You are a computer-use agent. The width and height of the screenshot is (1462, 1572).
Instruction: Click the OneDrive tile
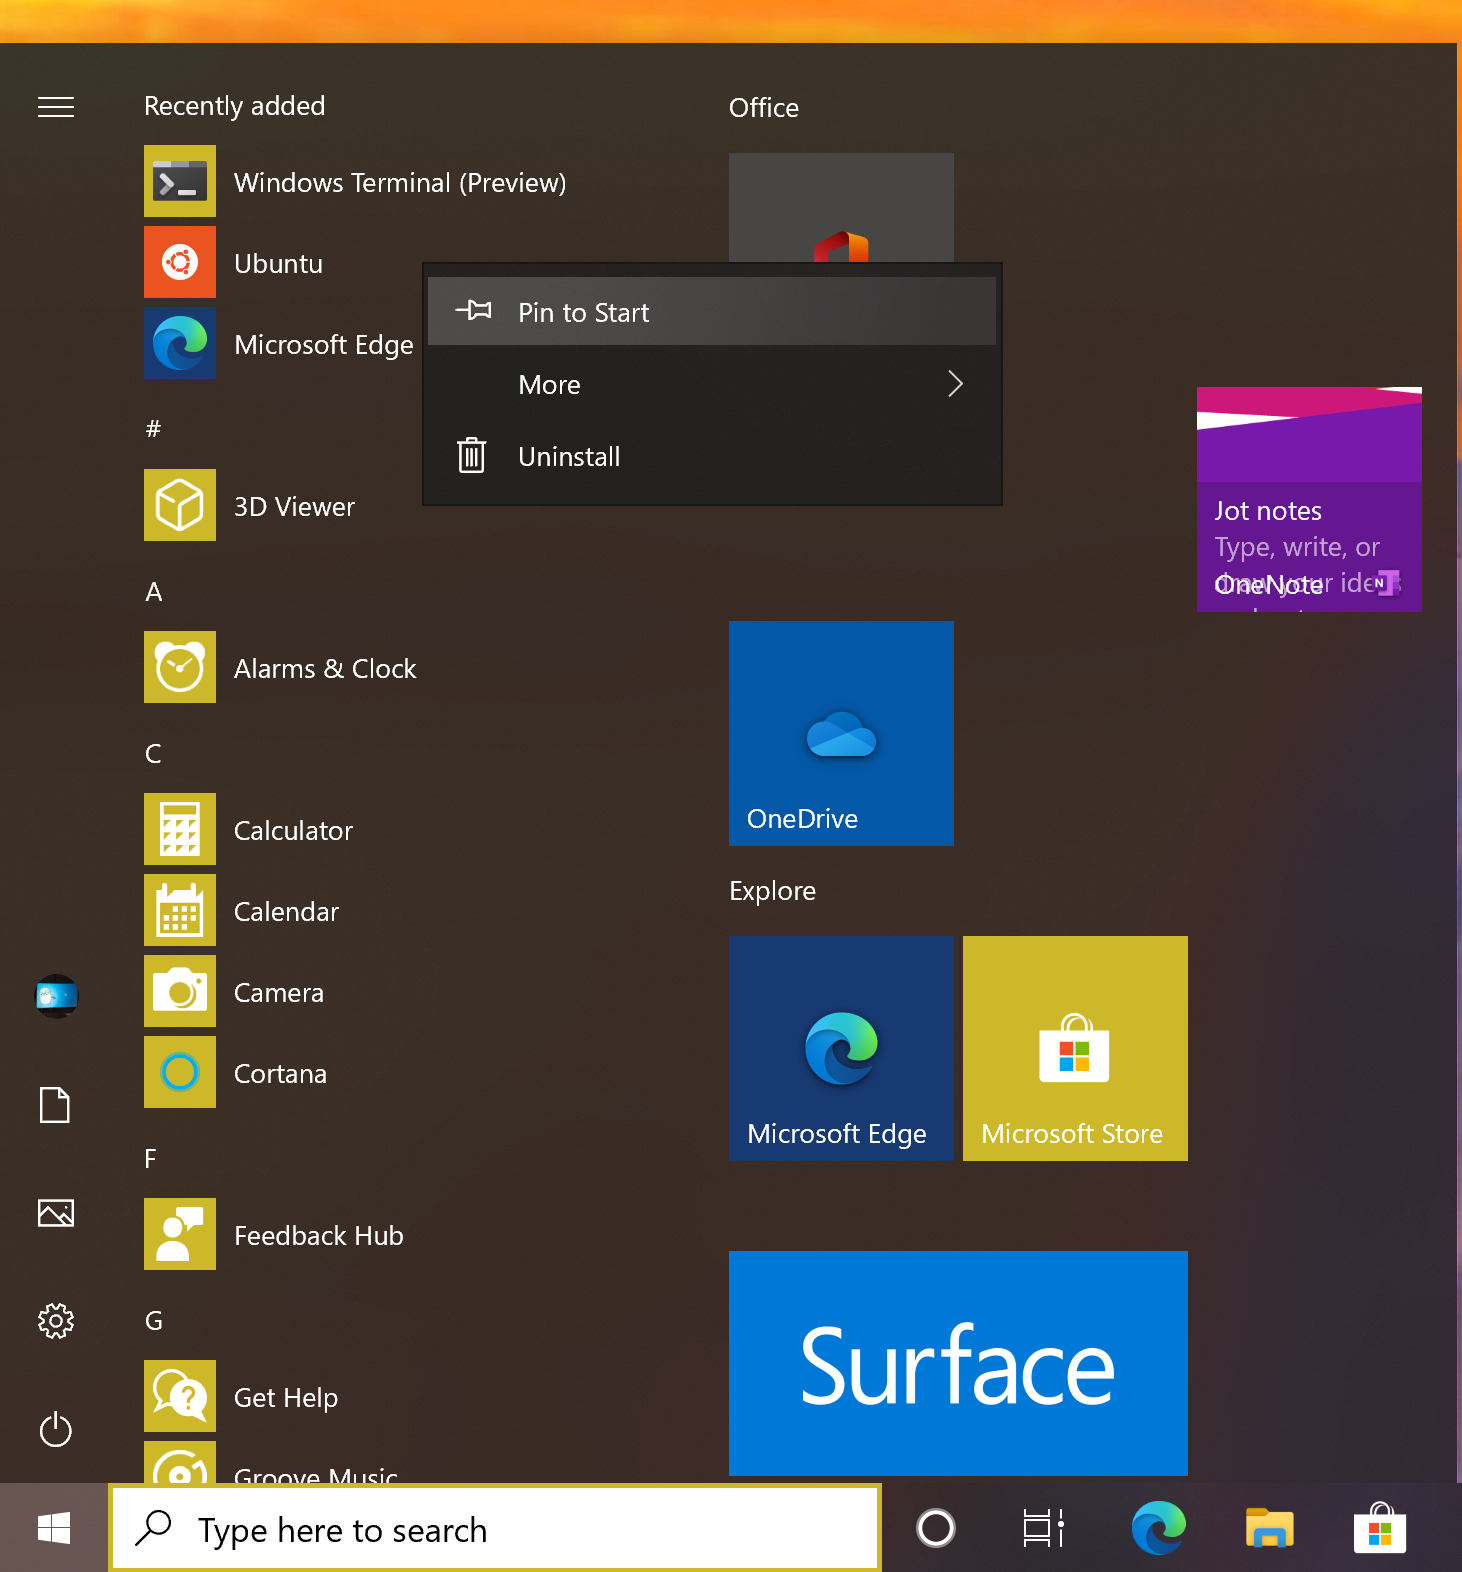point(841,733)
